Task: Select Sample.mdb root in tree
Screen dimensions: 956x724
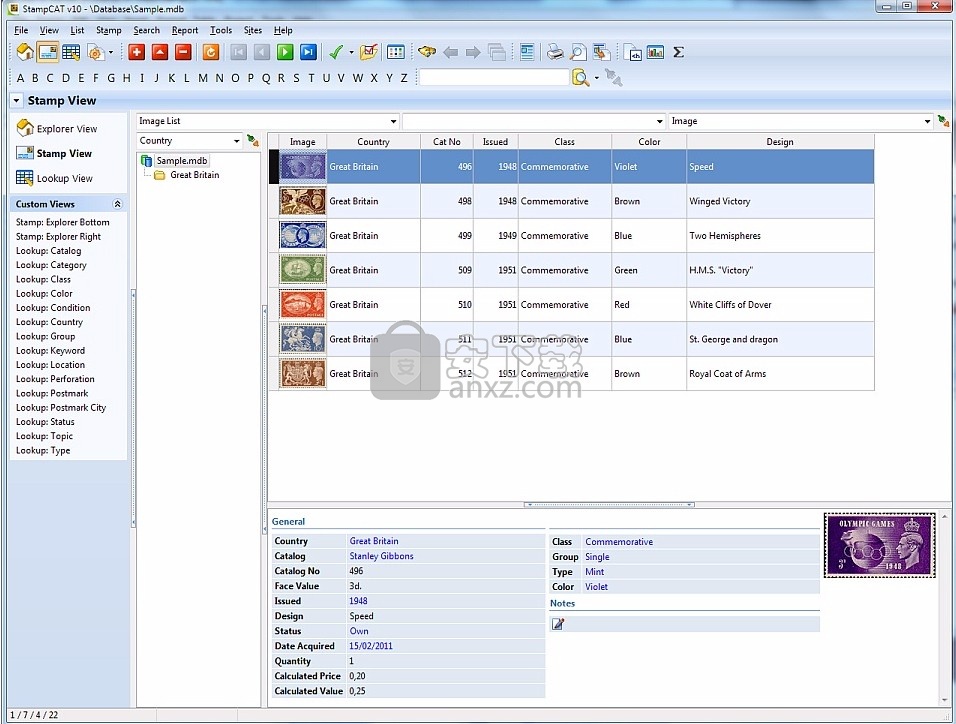Action: [x=182, y=160]
